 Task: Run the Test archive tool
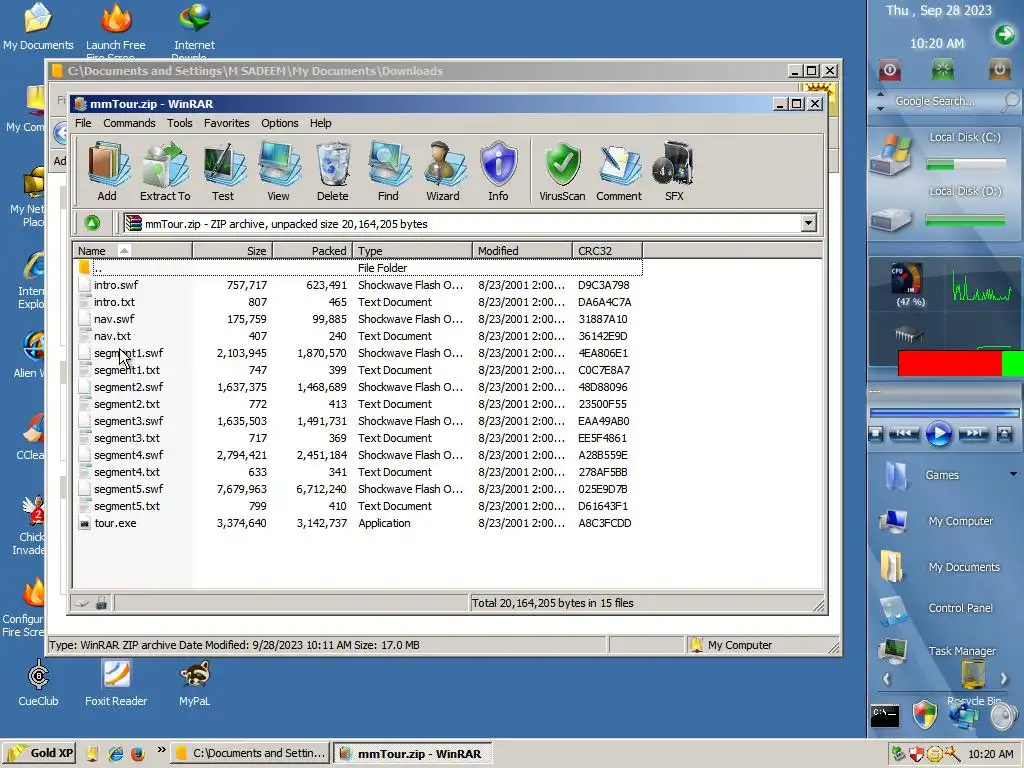point(223,171)
